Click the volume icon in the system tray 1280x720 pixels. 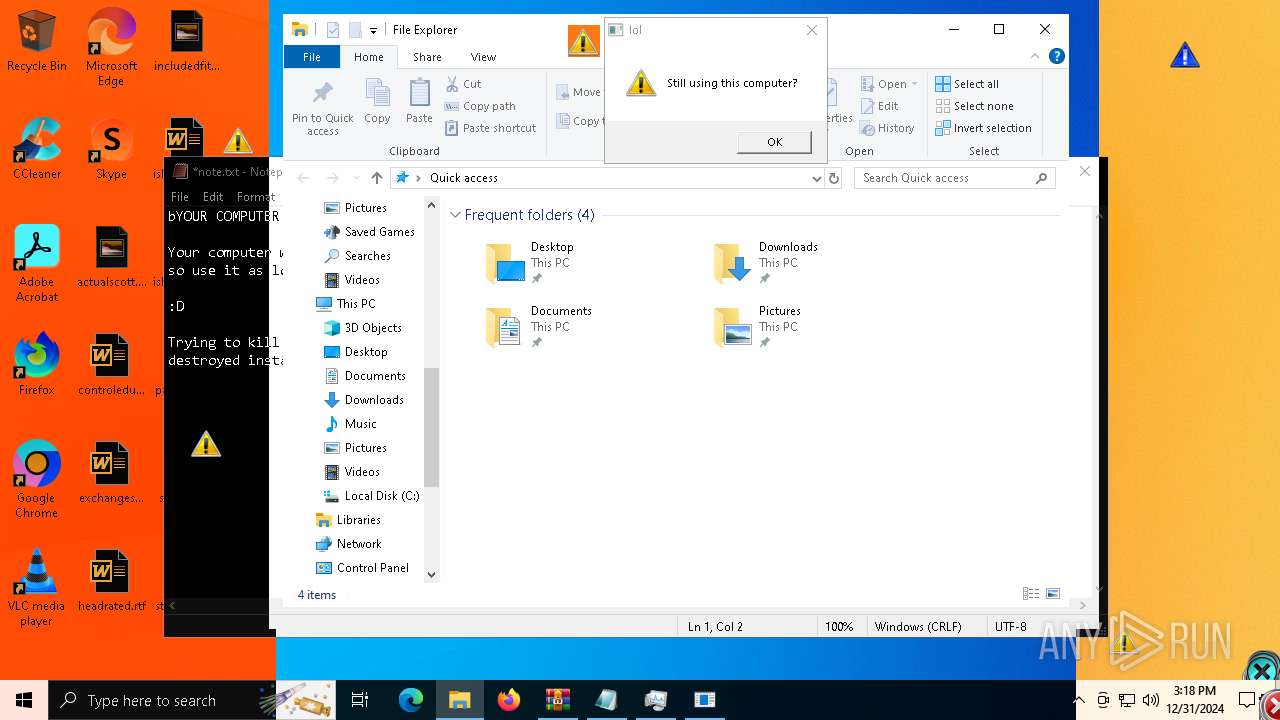pos(1151,700)
